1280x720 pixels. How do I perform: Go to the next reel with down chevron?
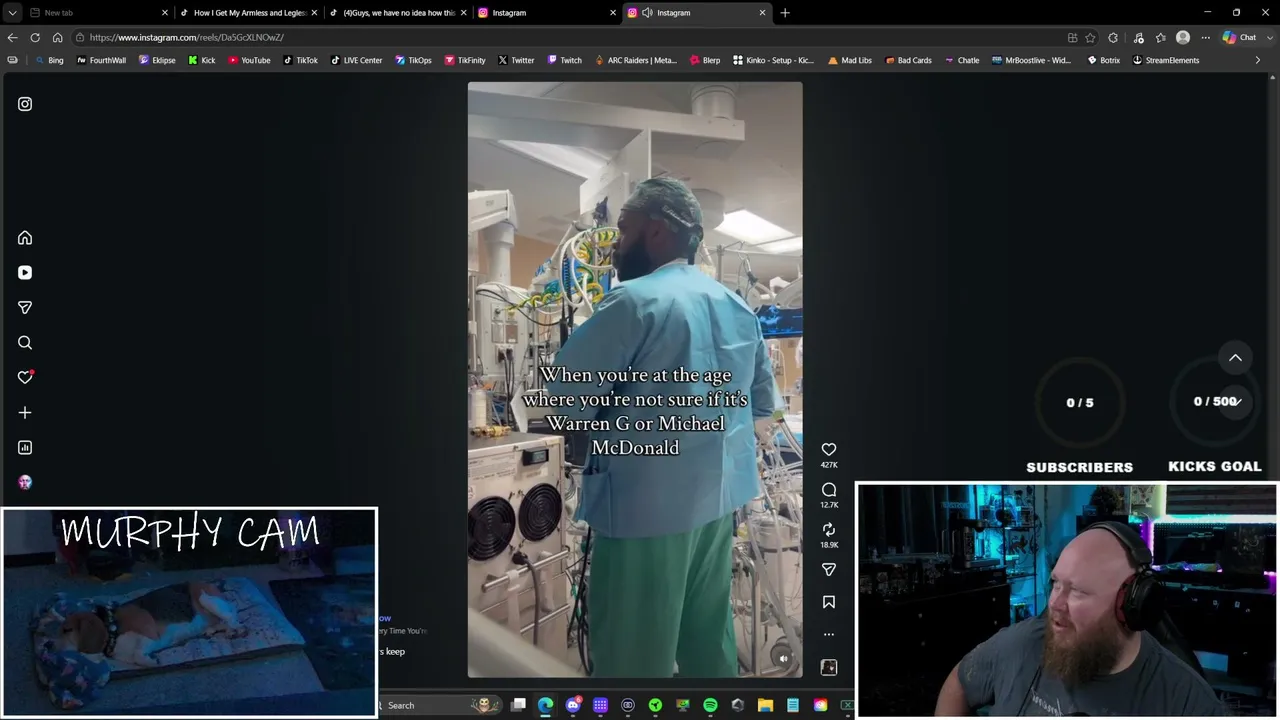1235,402
